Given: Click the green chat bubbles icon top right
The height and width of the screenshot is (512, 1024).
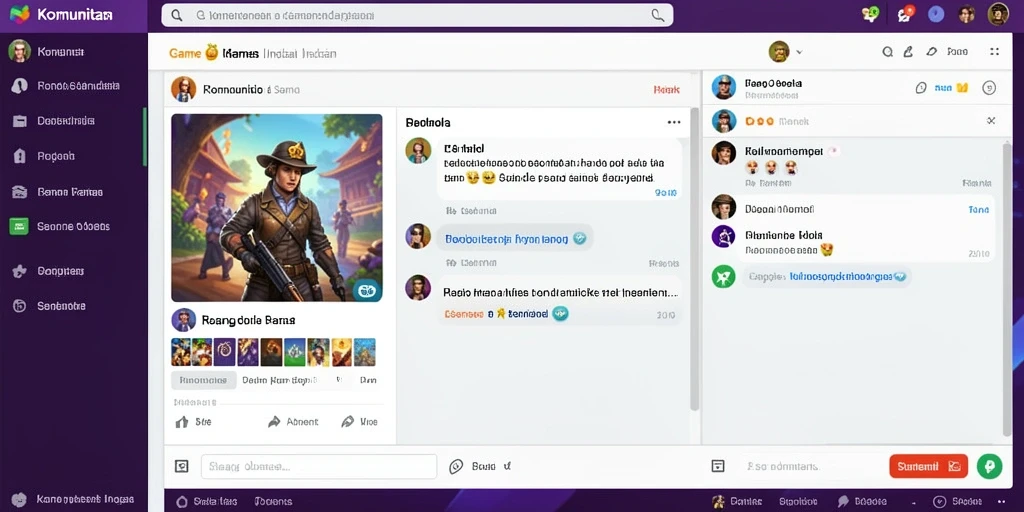Looking at the screenshot, I should (x=869, y=14).
